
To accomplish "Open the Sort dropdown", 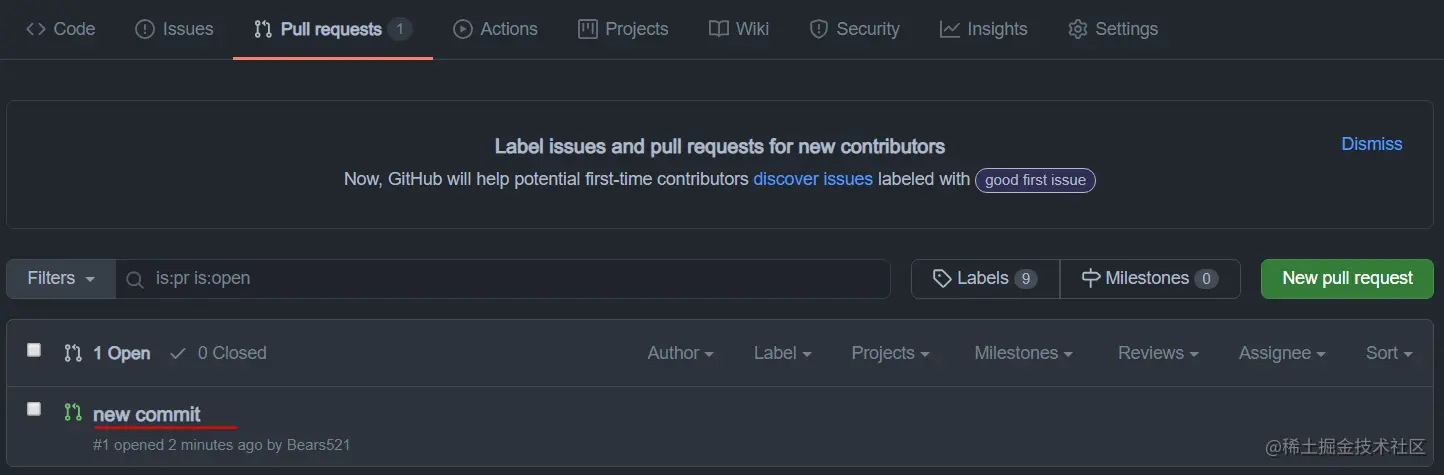I will (x=1389, y=353).
